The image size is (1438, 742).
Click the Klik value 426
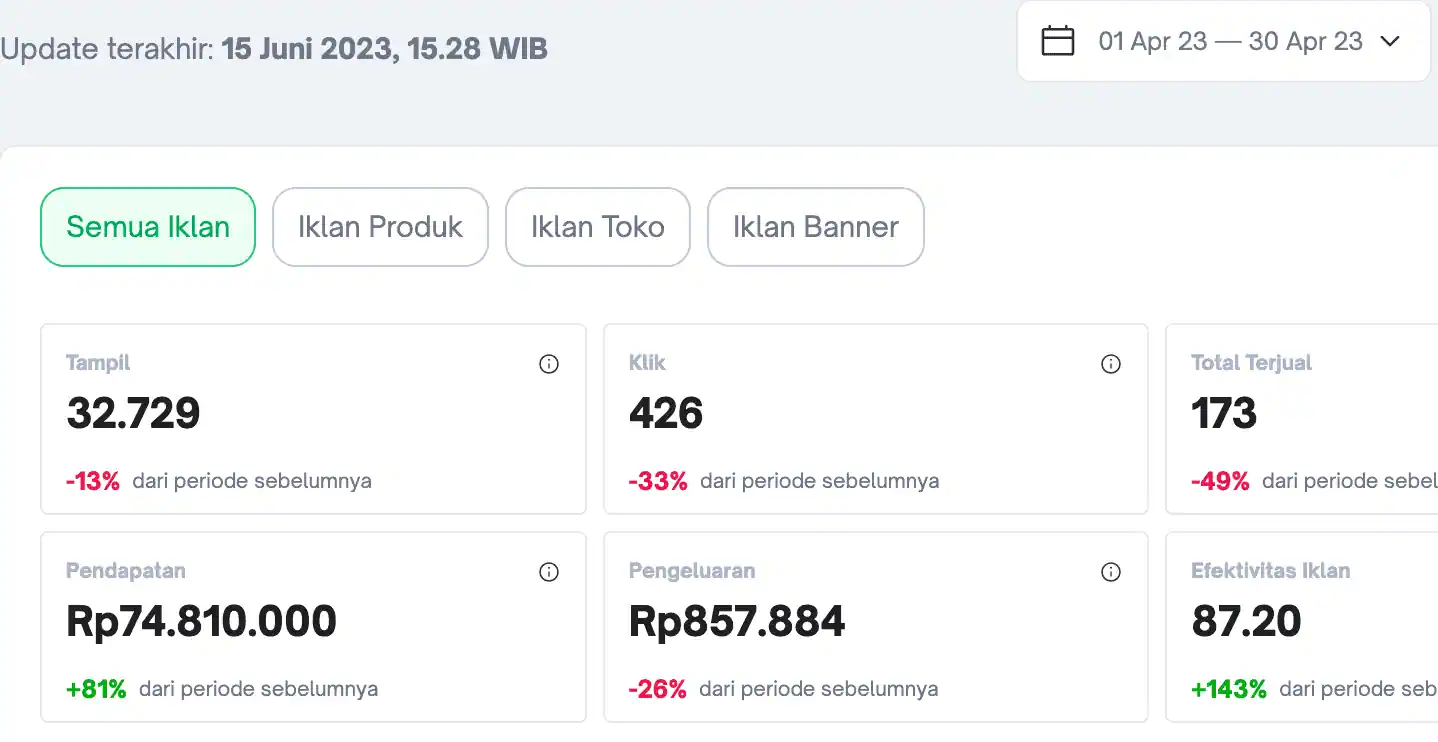click(x=666, y=413)
